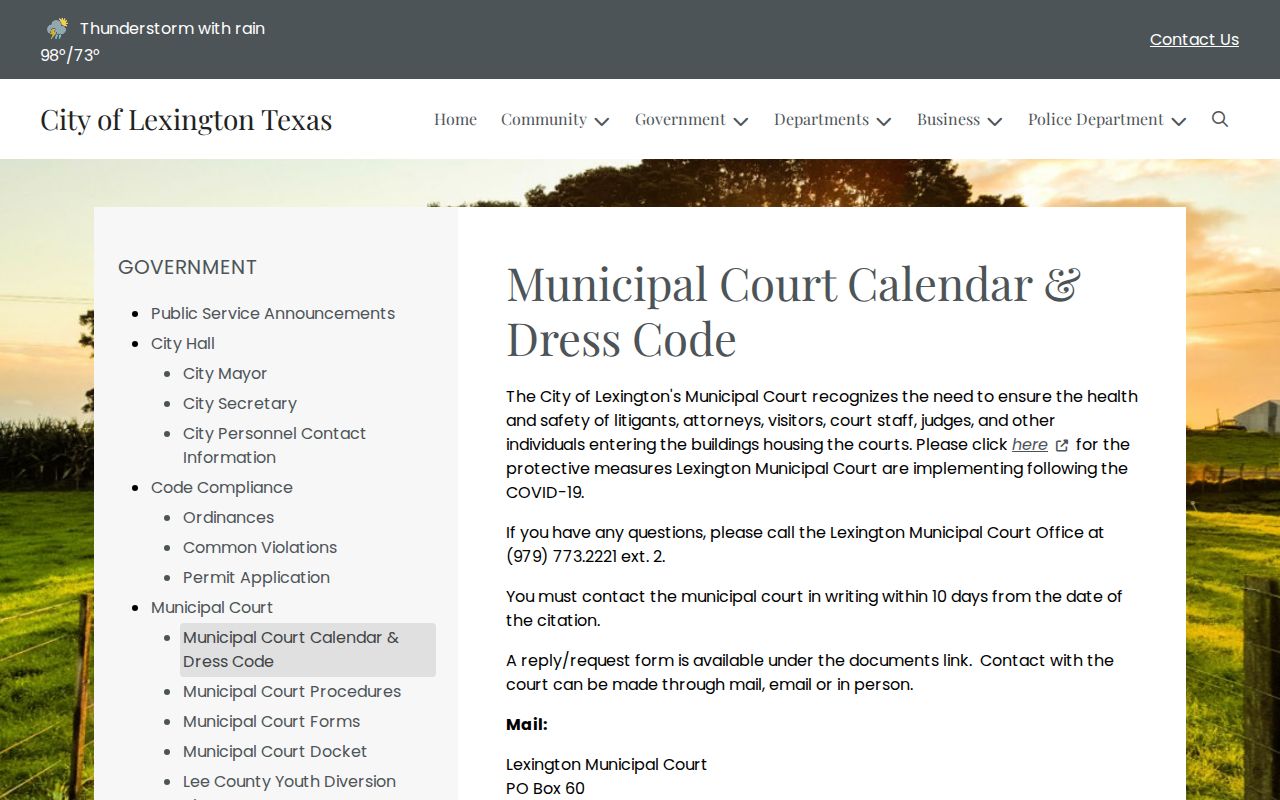Expand the Departments dropdown chevron
Viewport: 1280px width, 800px height.
(884, 121)
